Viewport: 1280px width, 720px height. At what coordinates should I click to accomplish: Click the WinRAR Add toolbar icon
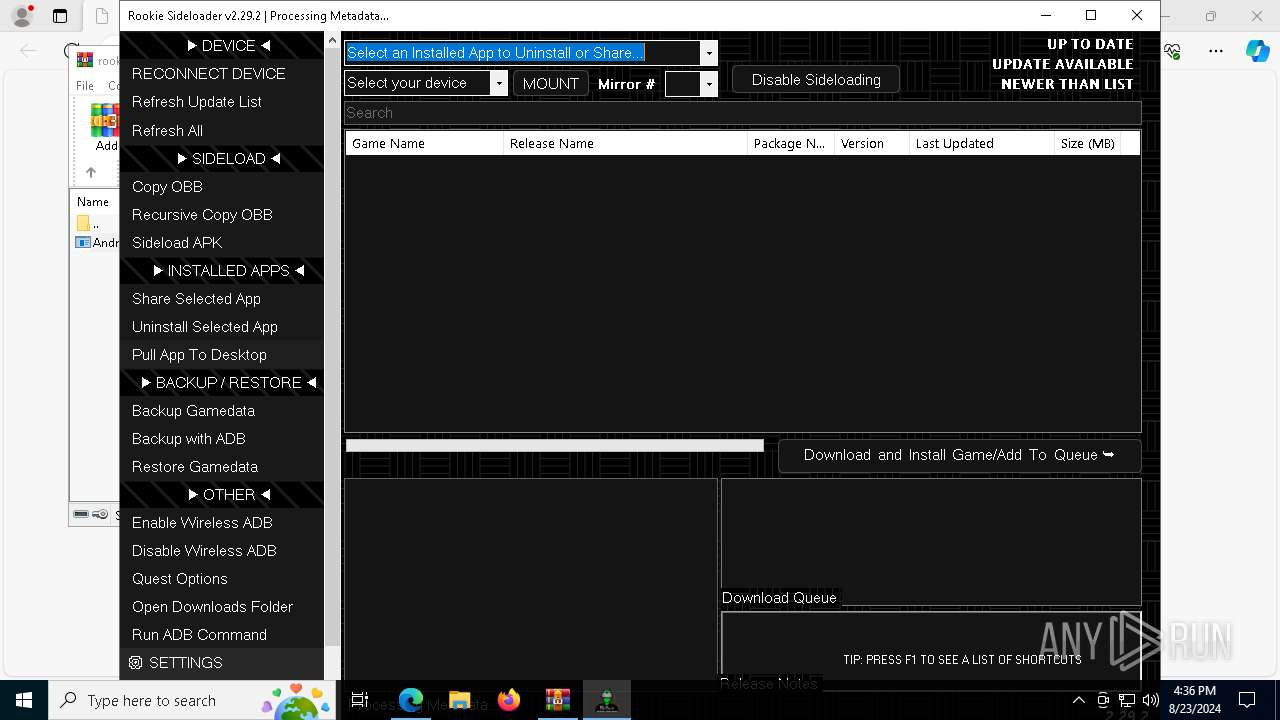[105, 127]
